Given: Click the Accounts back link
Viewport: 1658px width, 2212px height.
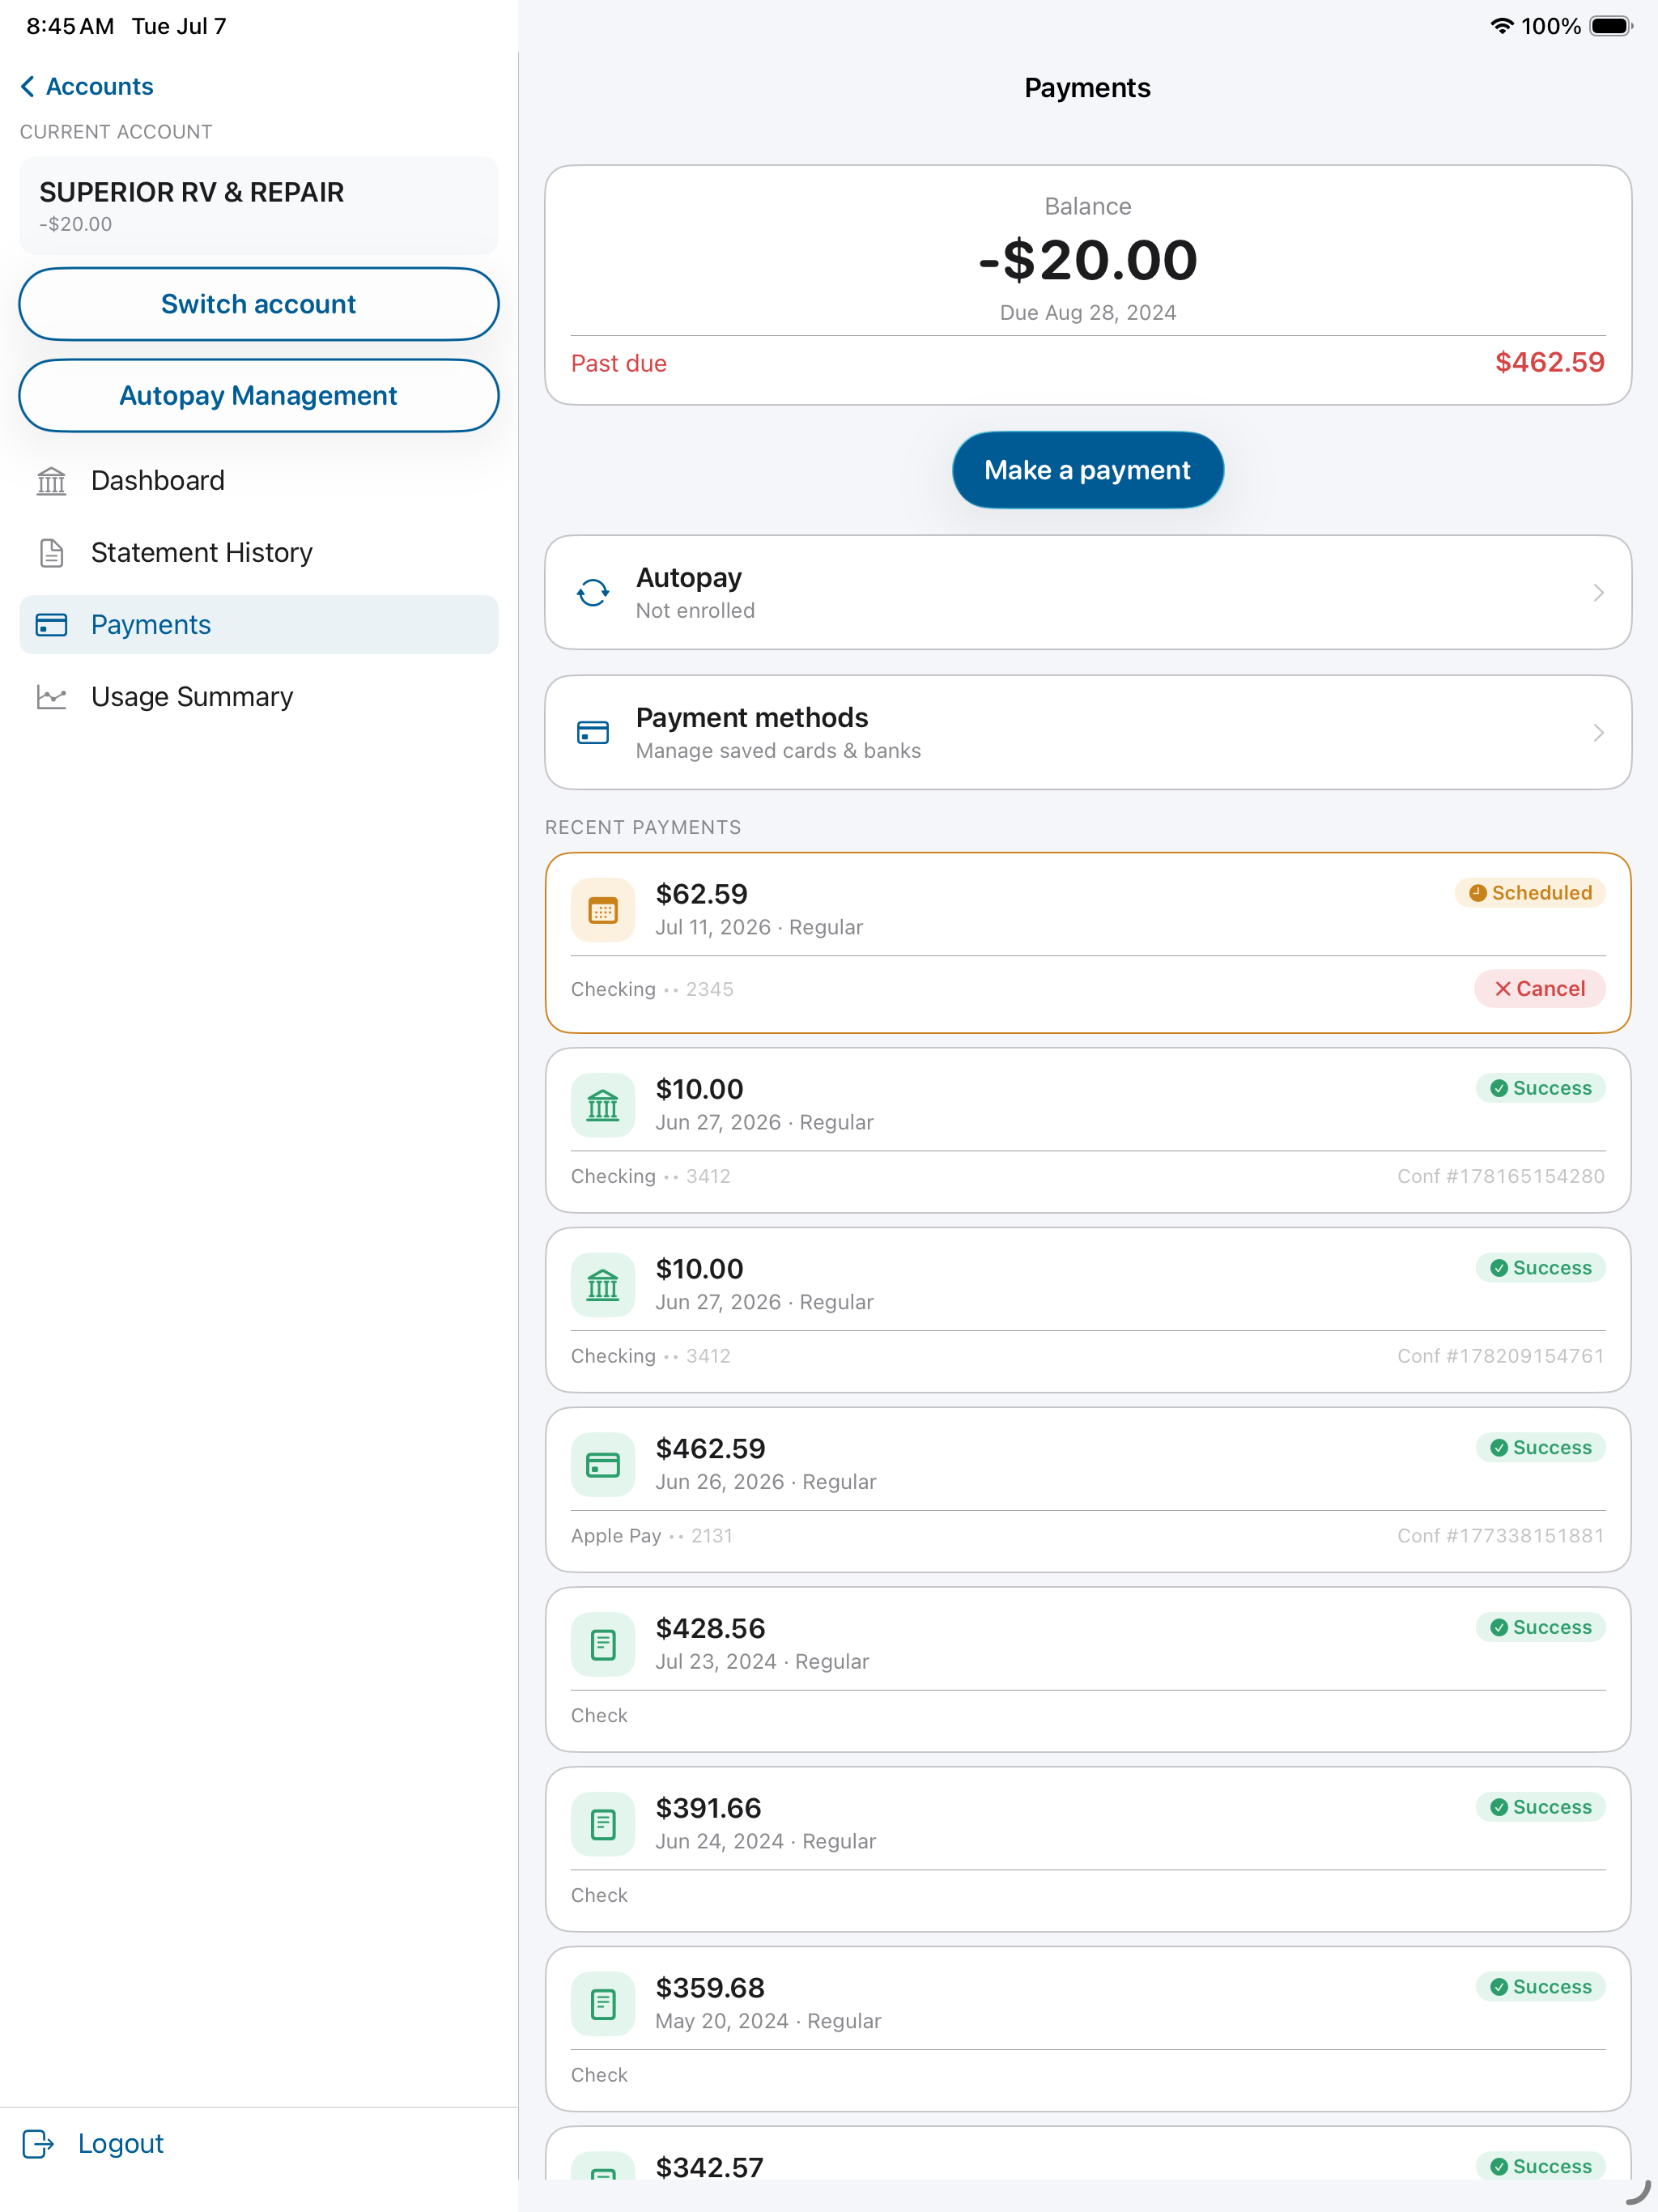Looking at the screenshot, I should tap(87, 87).
